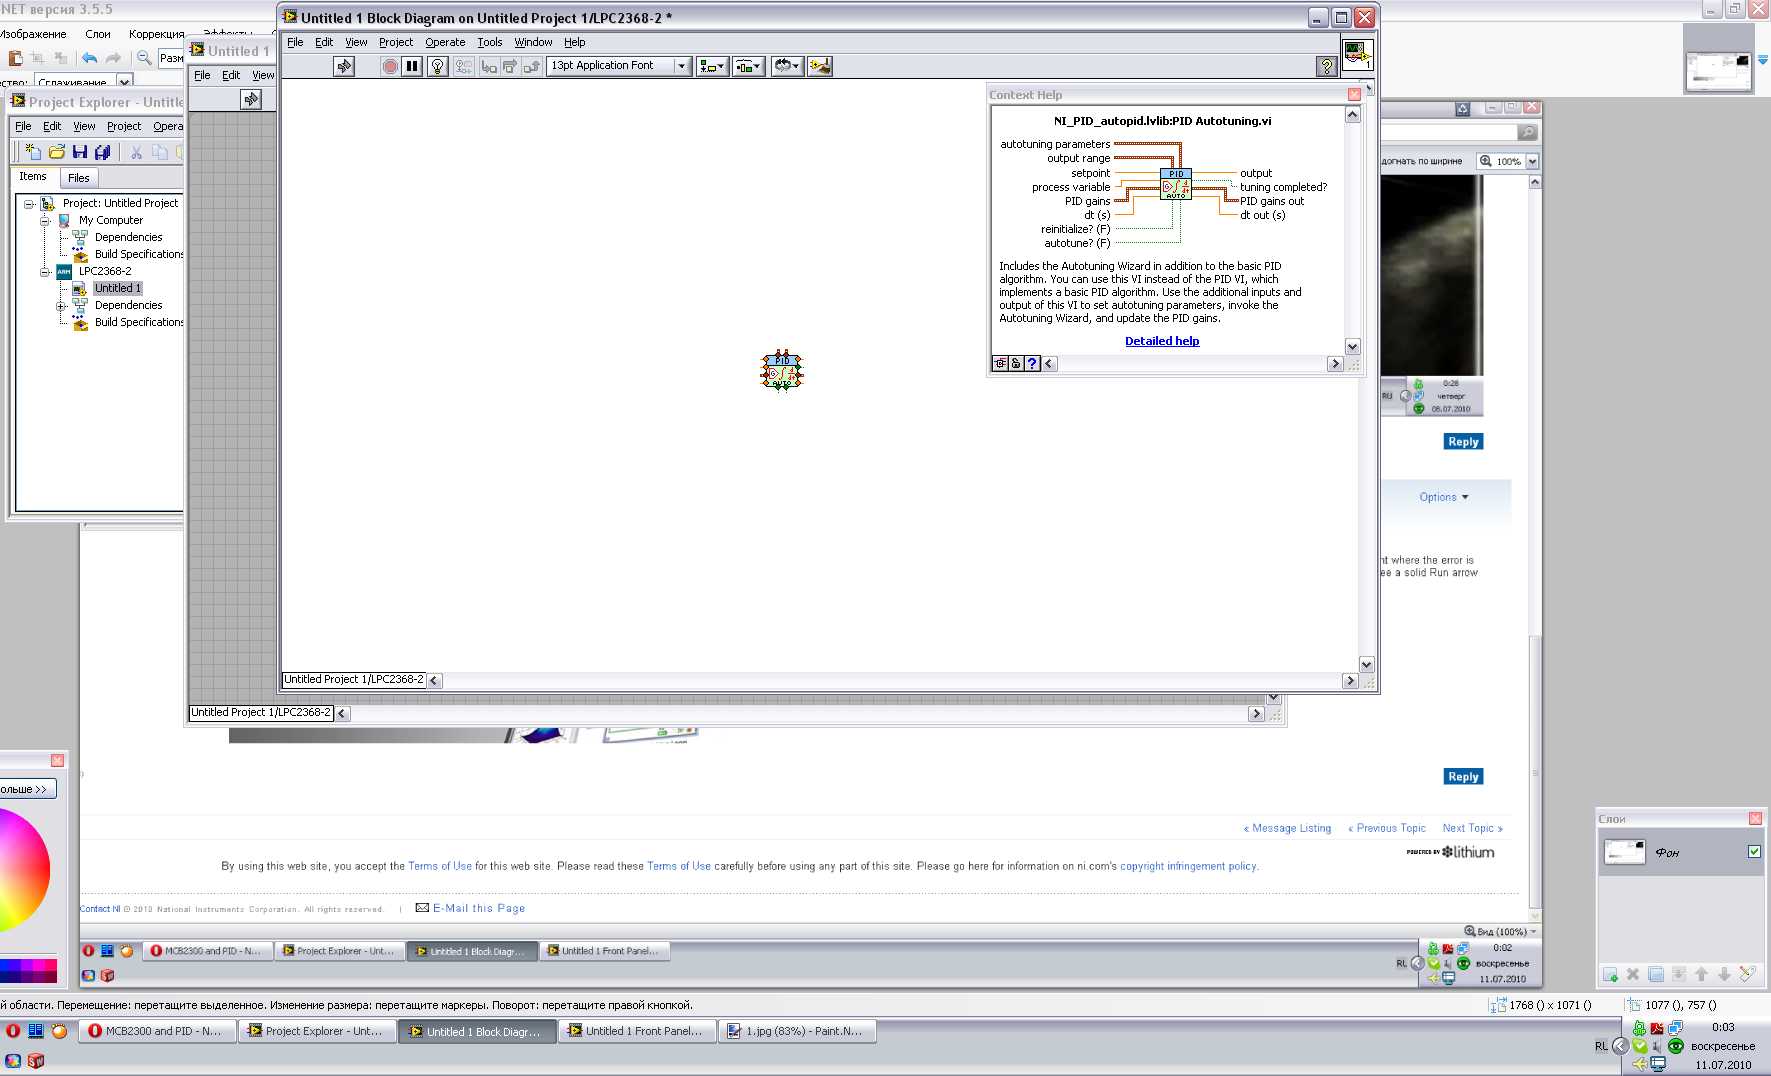
Task: Click the Step Out debugging icon
Action: coord(532,66)
